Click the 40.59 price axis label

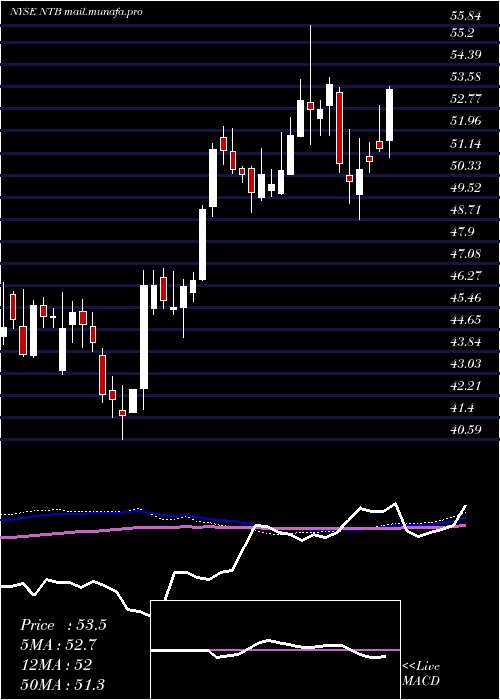click(466, 430)
